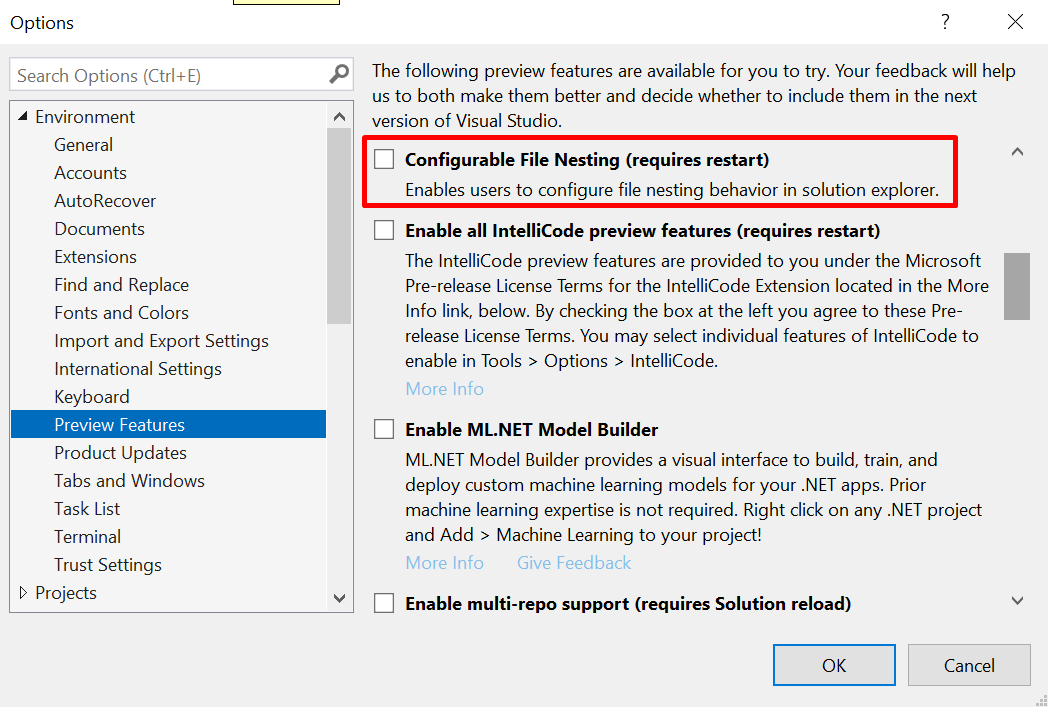Collapse the Configurable File Nesting description
Image resolution: width=1048 pixels, height=707 pixels.
1017,151
